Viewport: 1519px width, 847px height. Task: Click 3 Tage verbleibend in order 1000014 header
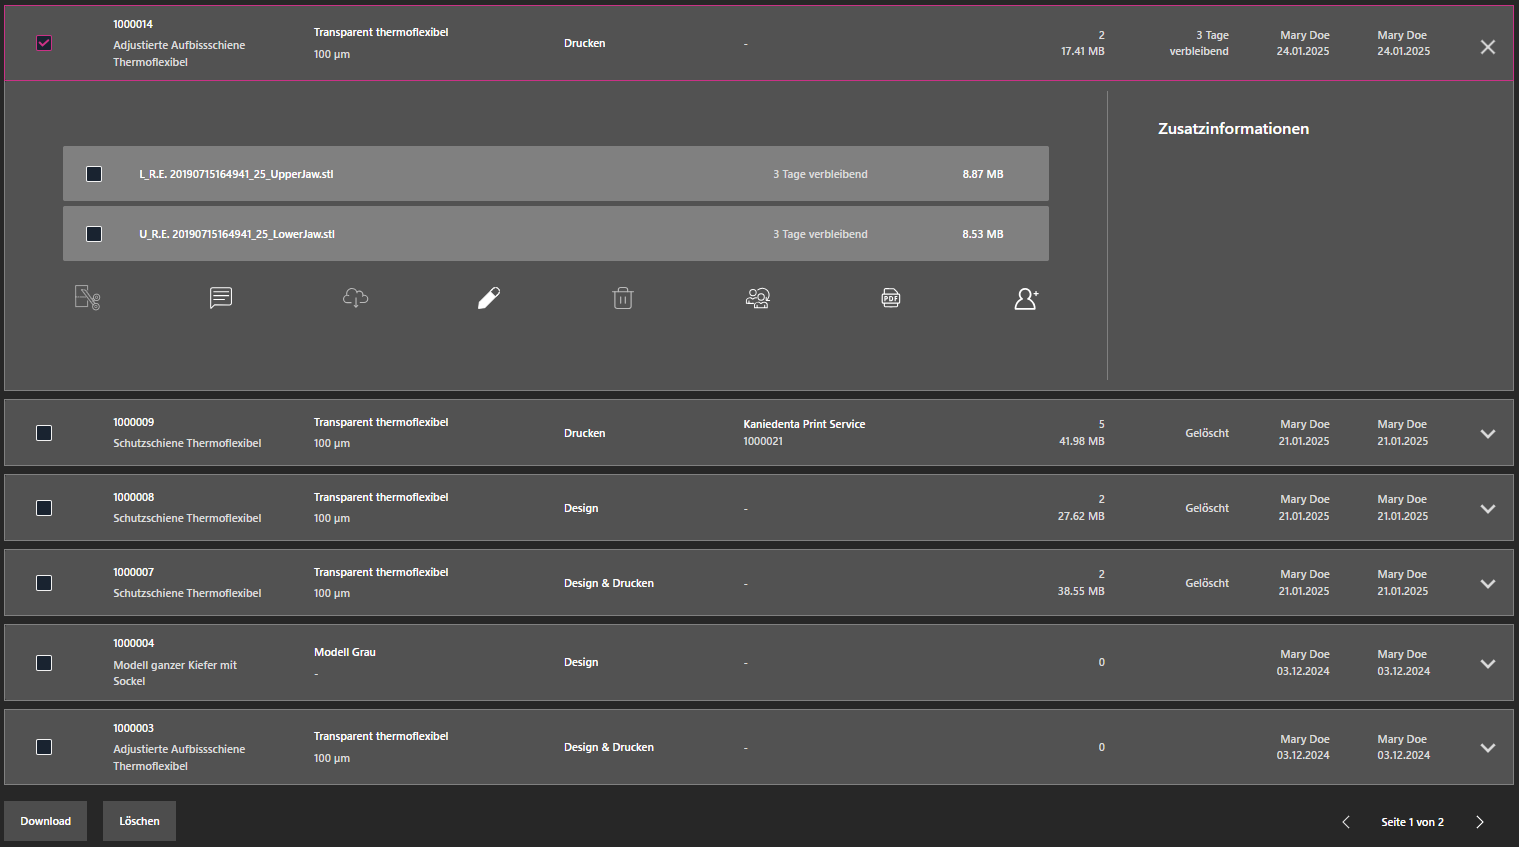point(1199,43)
